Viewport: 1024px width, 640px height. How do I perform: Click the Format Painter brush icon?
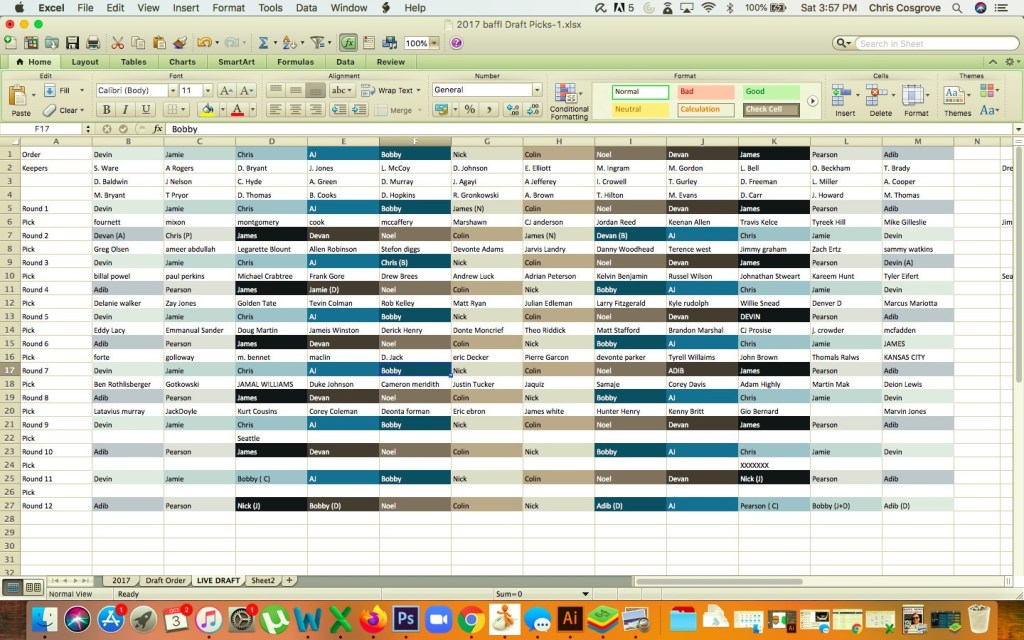pyautogui.click(x=180, y=43)
